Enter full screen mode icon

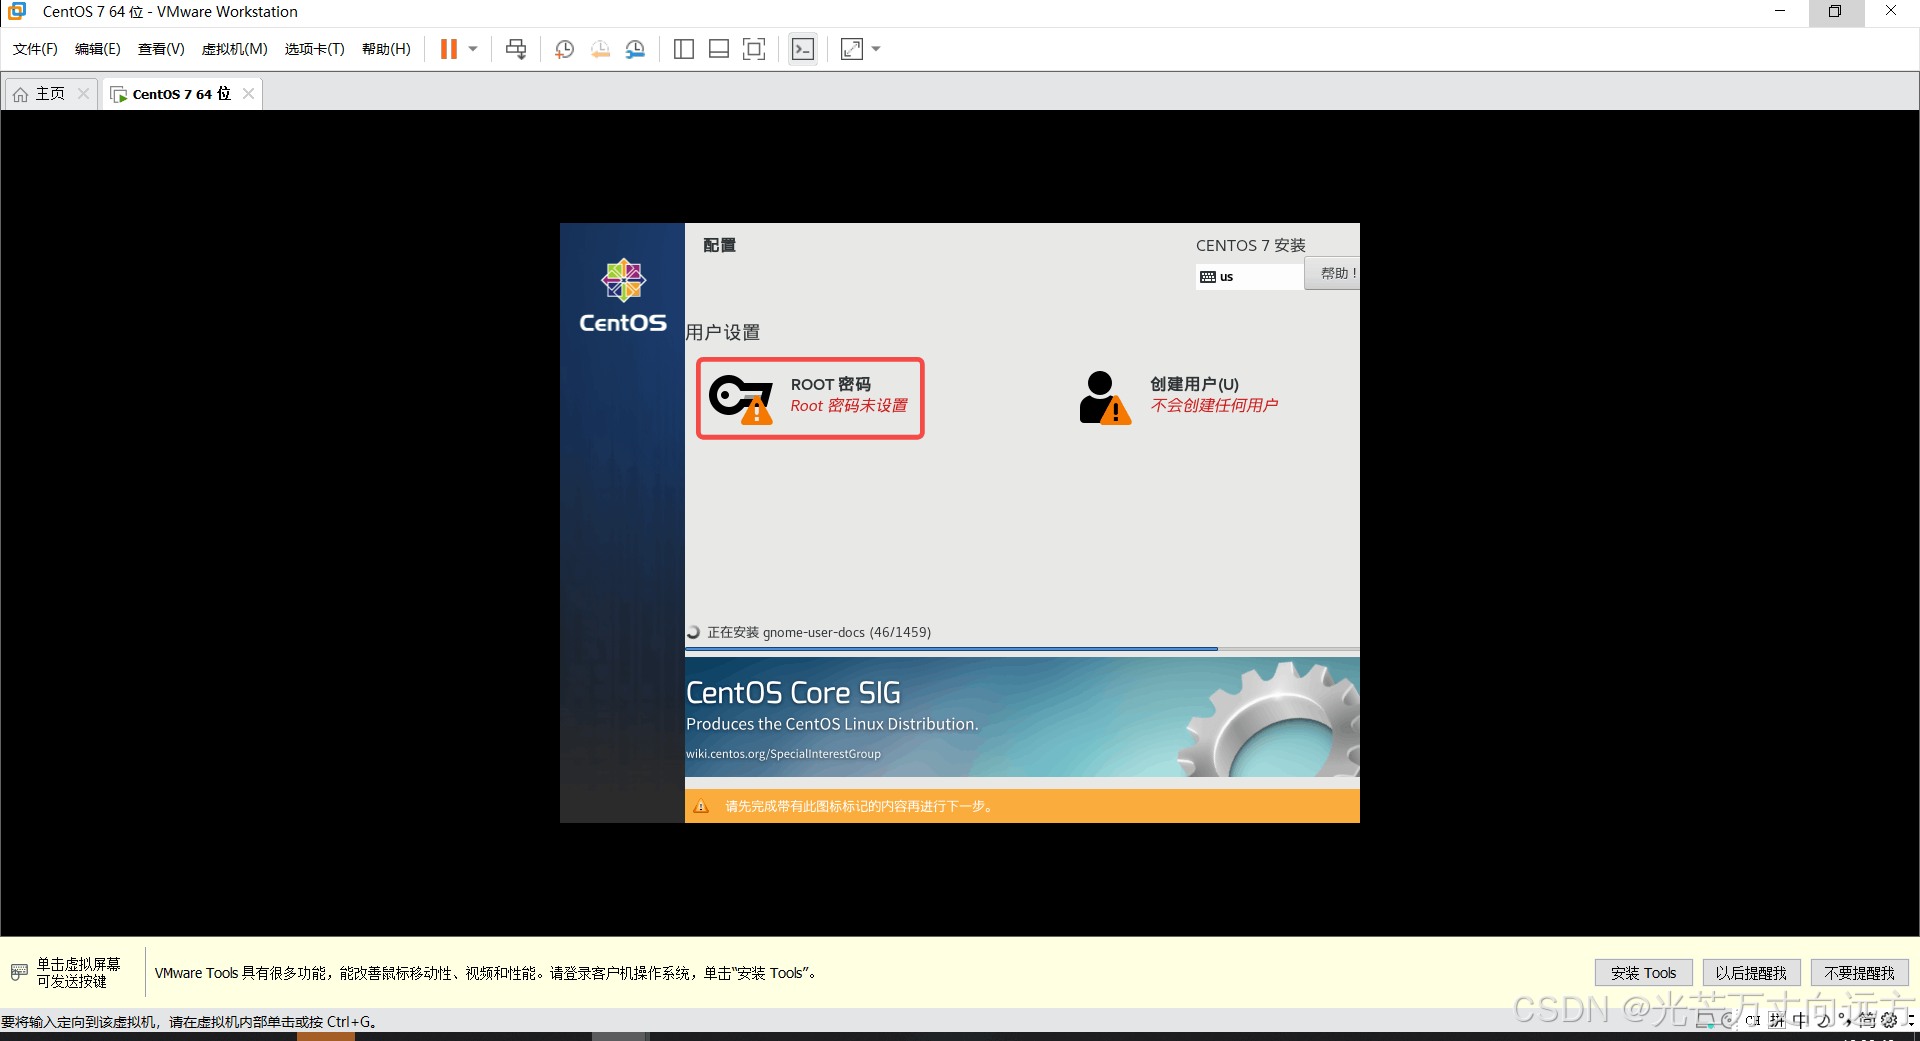(754, 49)
